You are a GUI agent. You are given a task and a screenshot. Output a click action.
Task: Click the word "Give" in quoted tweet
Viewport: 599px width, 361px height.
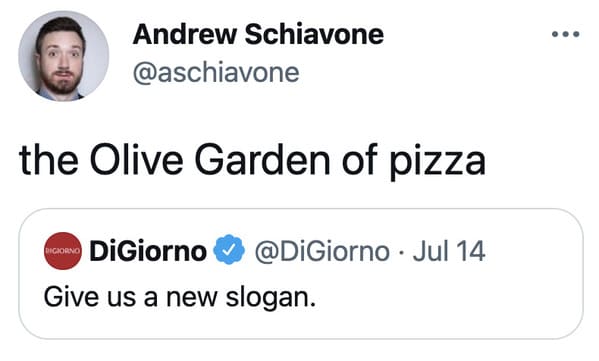71,297
